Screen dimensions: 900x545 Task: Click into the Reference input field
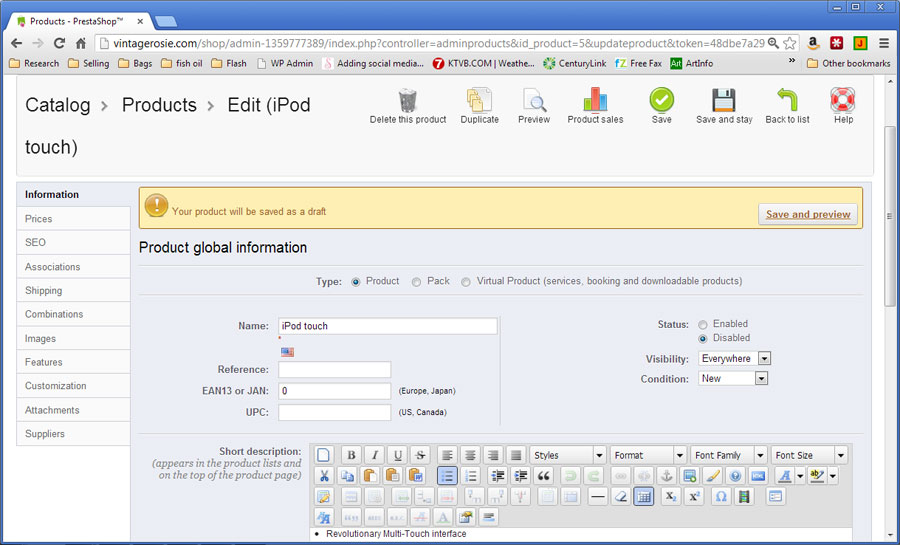[335, 369]
